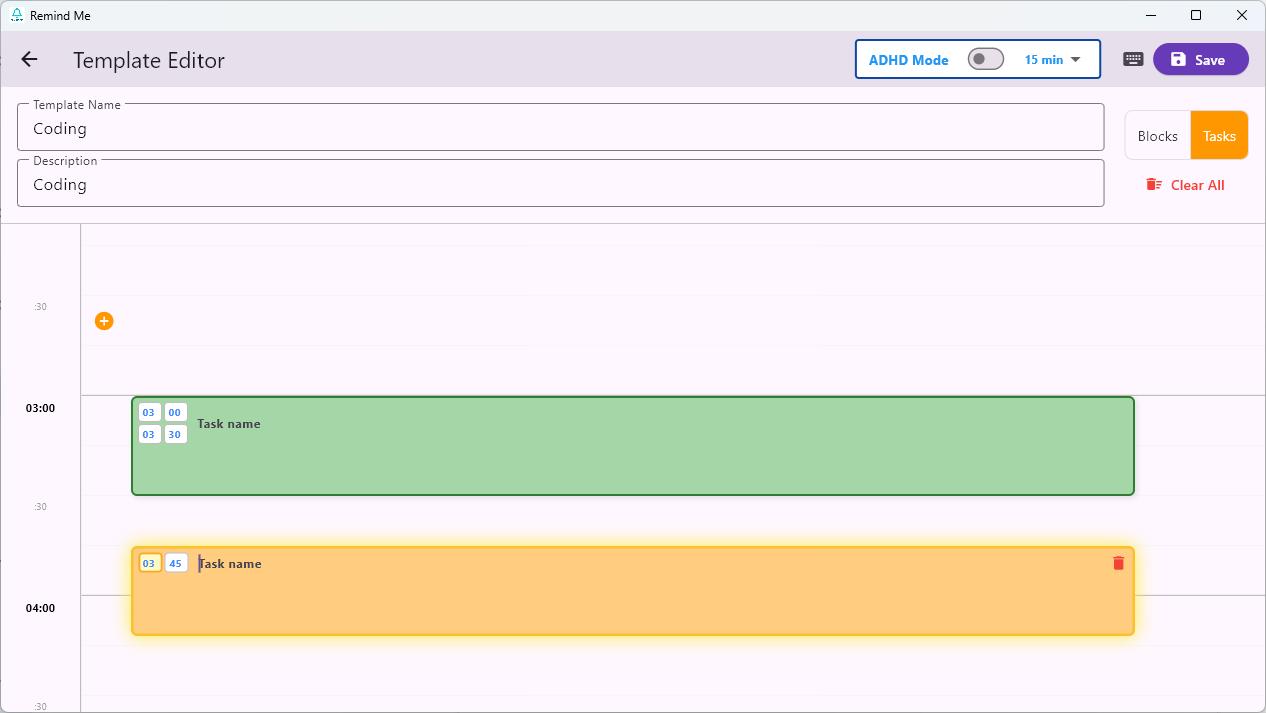Go back using the arrow icon

(29, 59)
